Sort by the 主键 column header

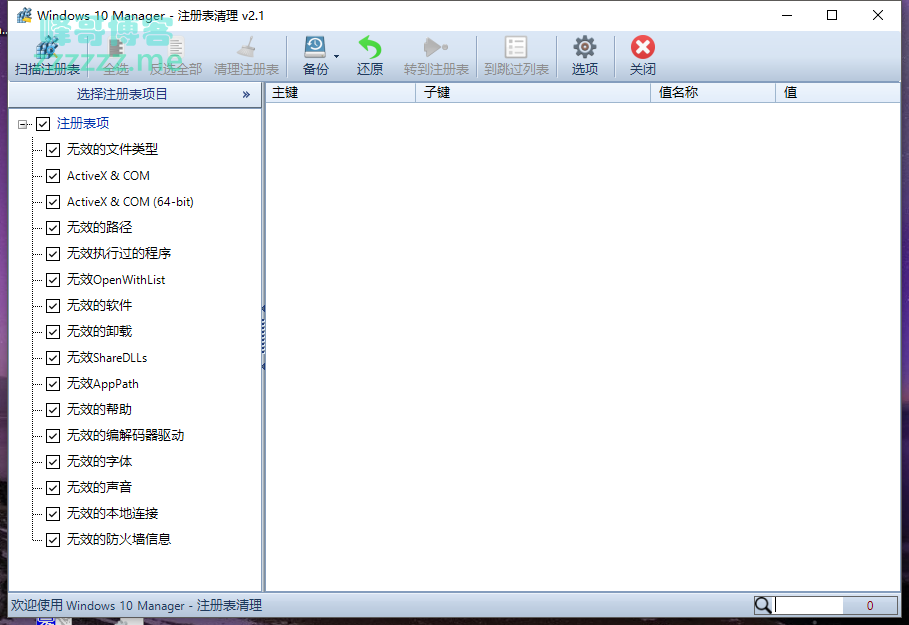click(x=340, y=92)
